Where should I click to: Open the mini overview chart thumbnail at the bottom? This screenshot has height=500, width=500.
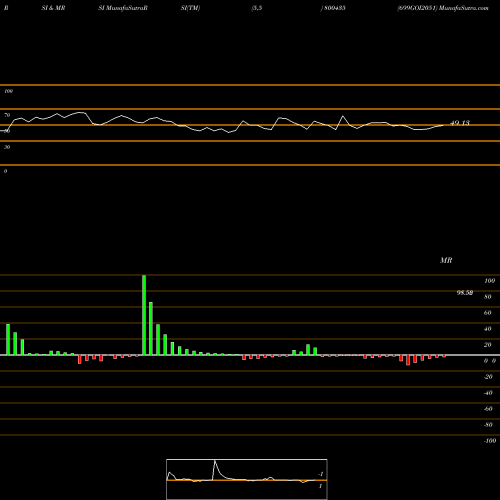click(247, 479)
